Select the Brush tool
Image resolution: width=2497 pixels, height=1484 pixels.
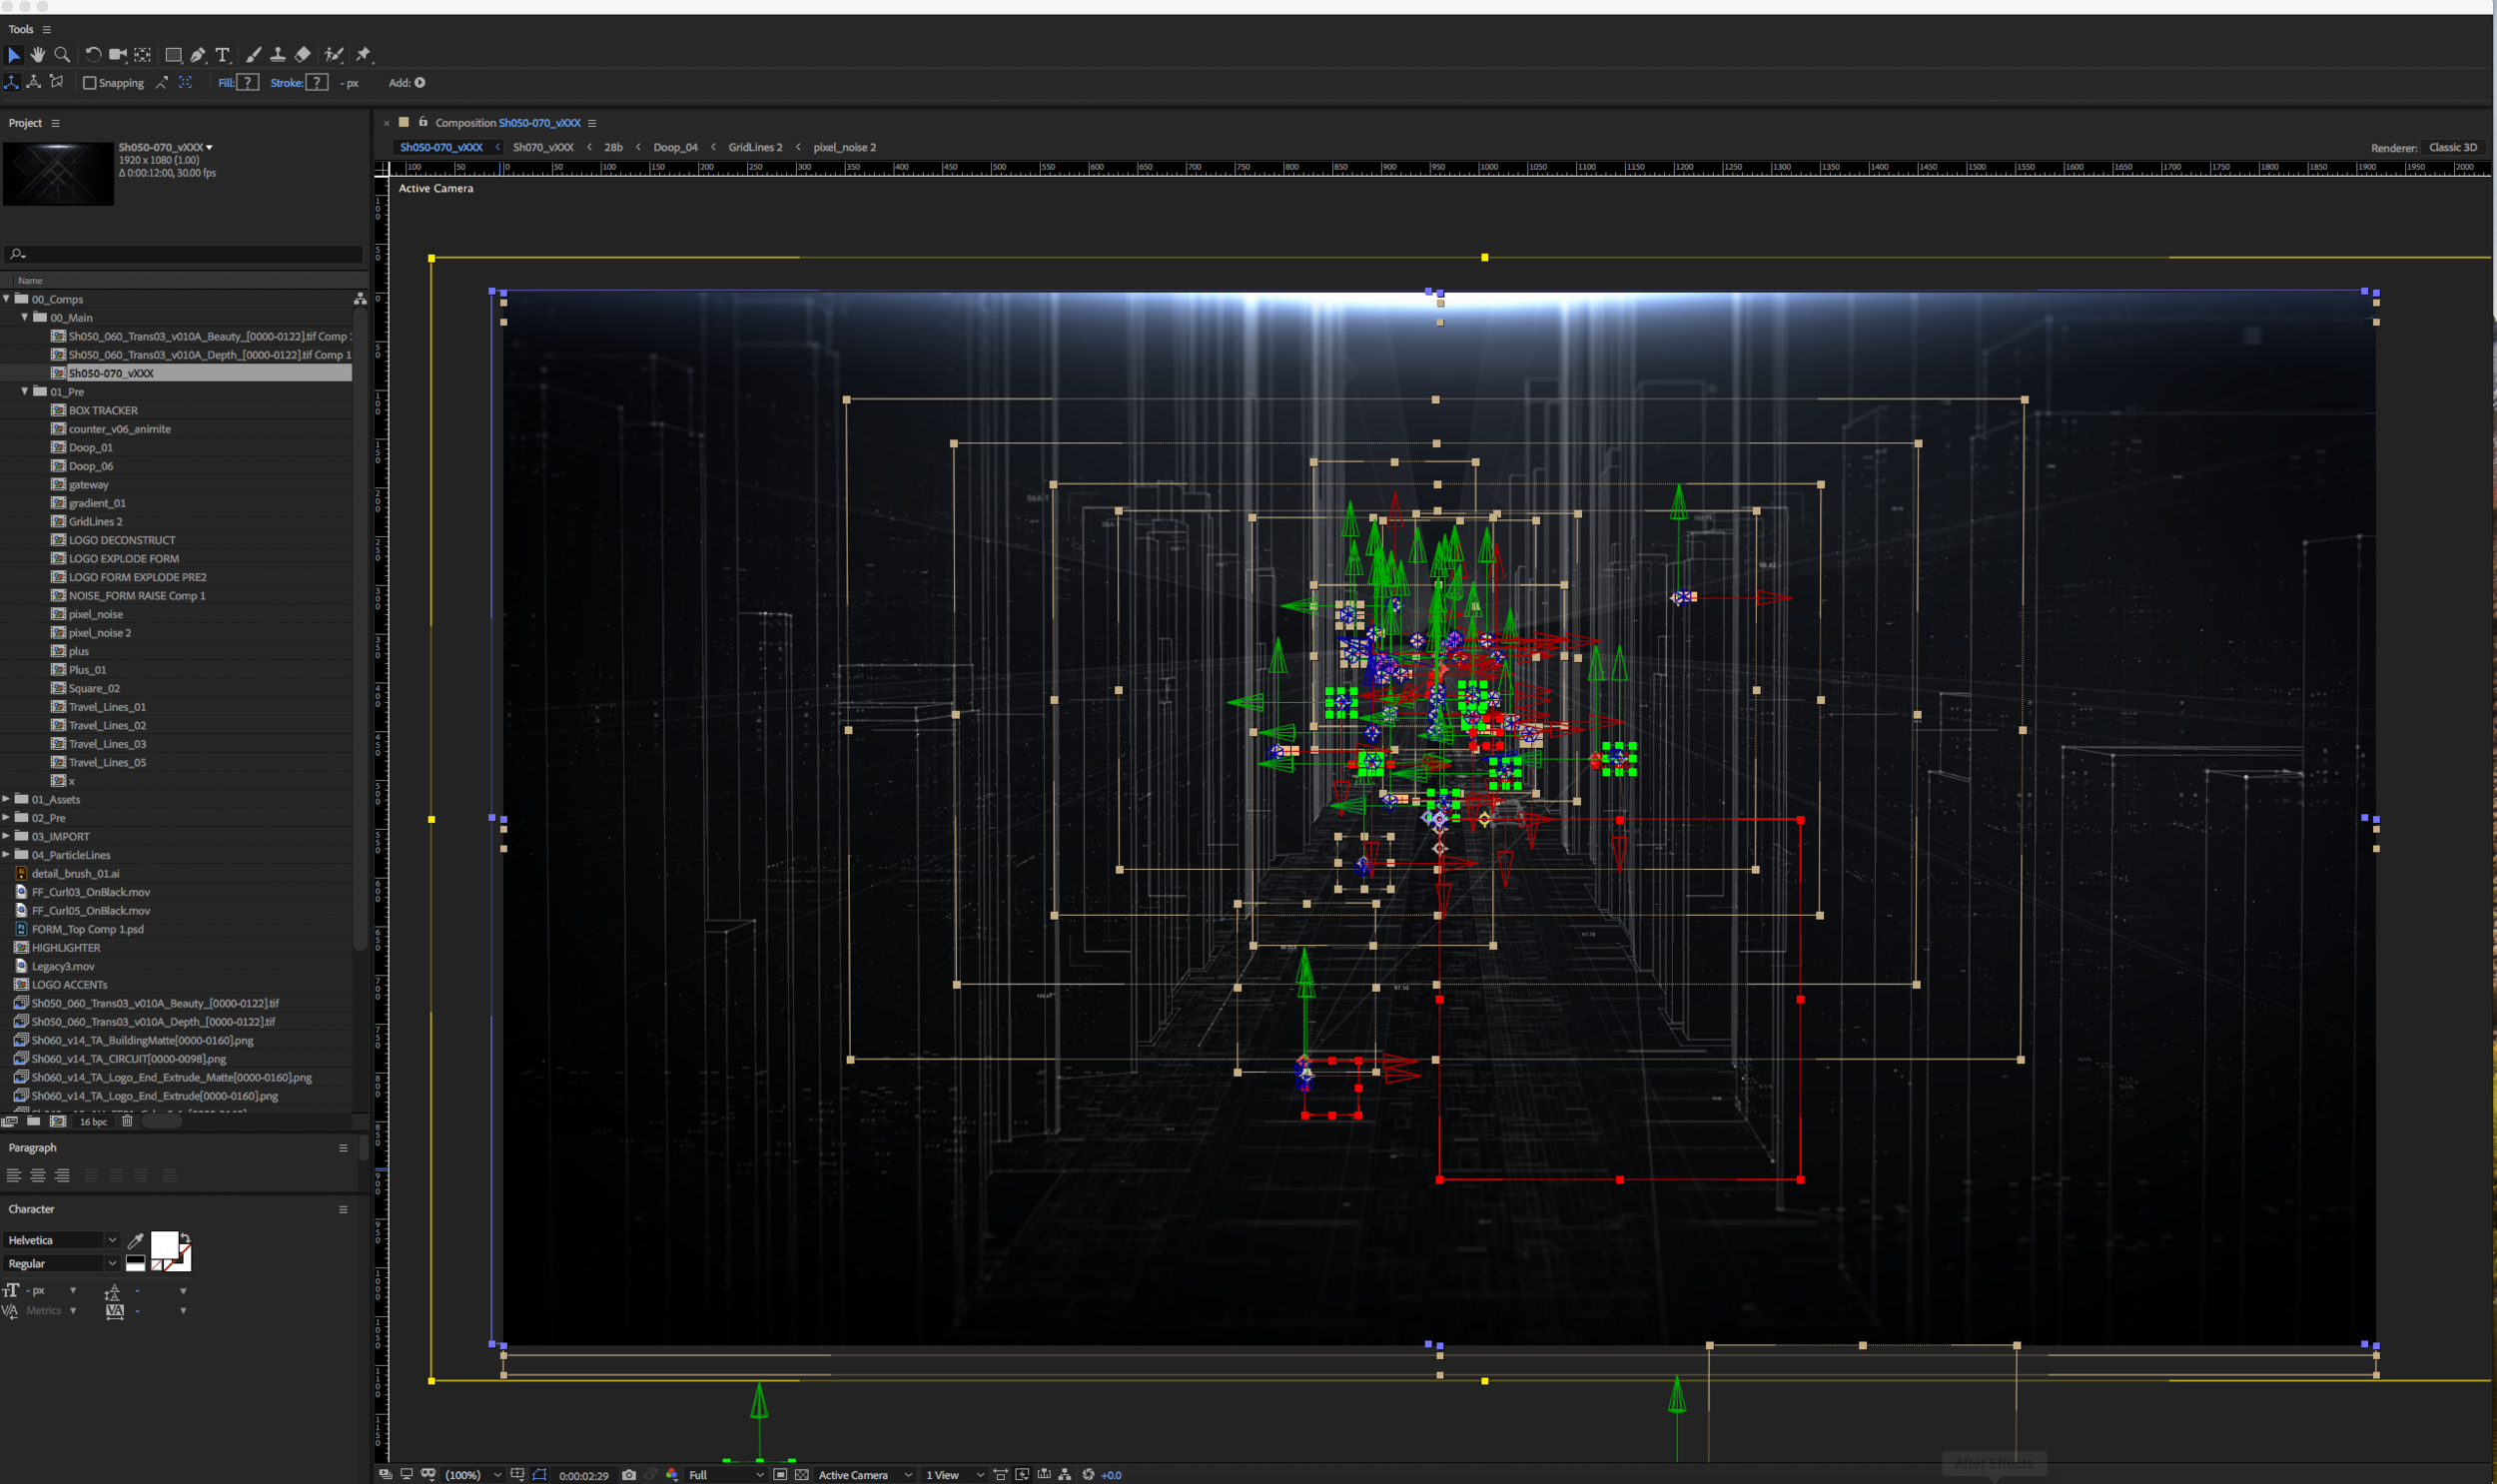pos(253,55)
